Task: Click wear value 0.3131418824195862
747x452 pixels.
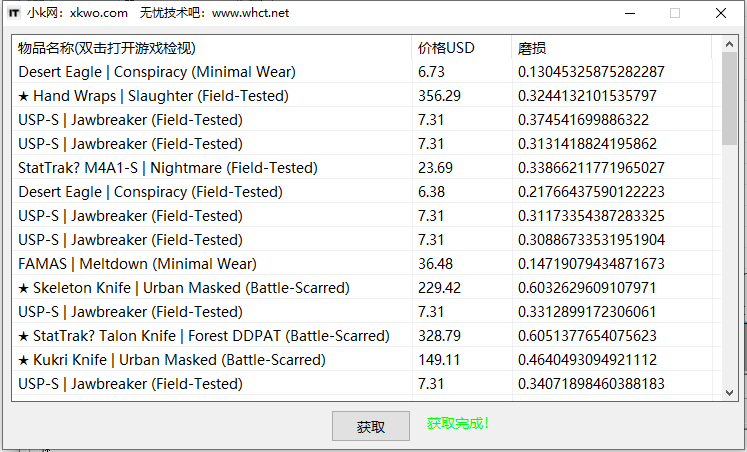Action: pos(587,144)
